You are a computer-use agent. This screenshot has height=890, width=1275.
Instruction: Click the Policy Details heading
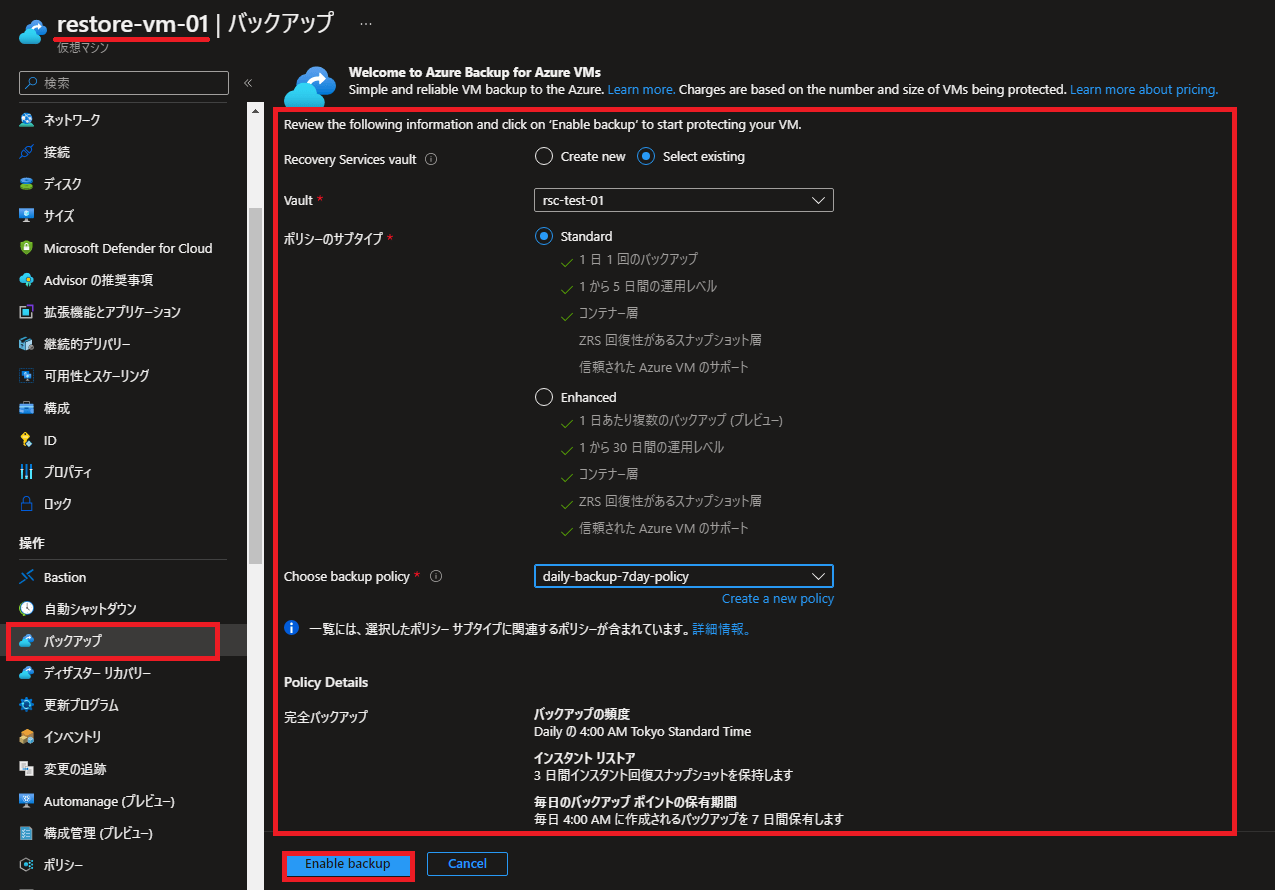pos(326,682)
